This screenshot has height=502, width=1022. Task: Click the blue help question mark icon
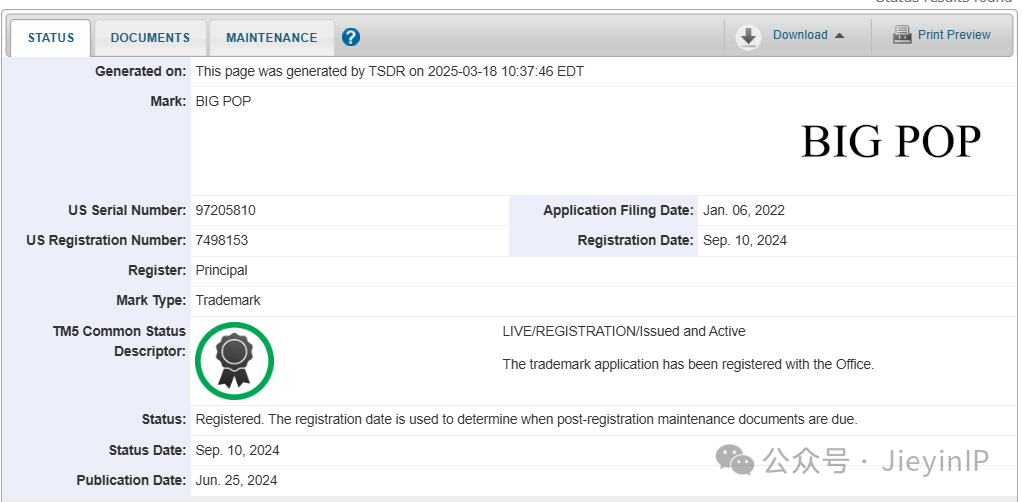point(351,37)
